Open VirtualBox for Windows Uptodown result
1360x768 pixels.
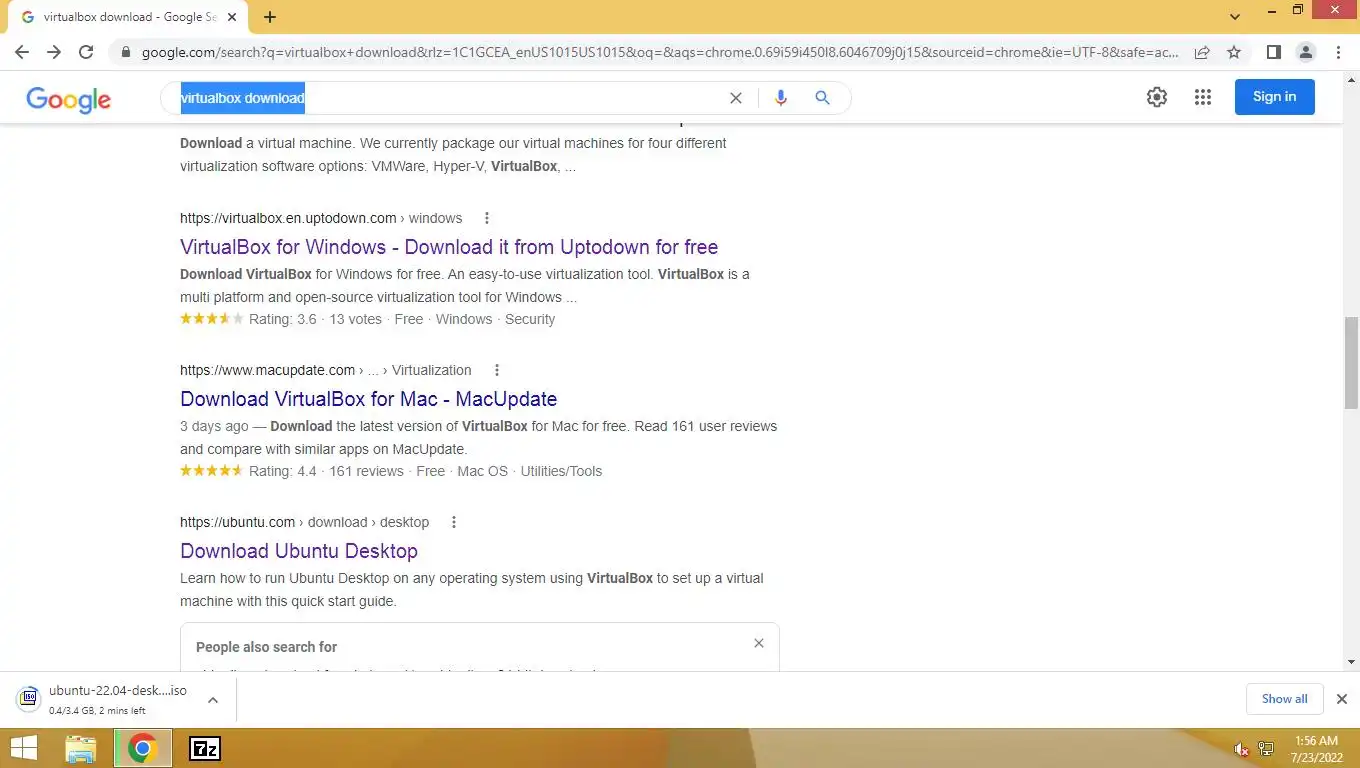[449, 247]
